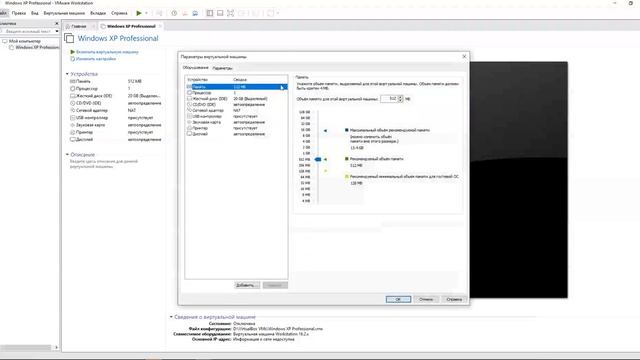Viewport: 640px width, 360px height.
Task: Select the Windows XP Professional tab
Action: (x=131, y=26)
